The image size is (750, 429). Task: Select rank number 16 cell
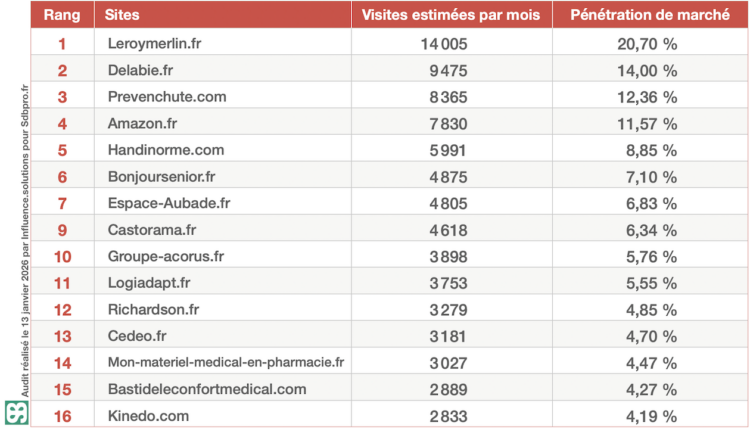[62, 415]
